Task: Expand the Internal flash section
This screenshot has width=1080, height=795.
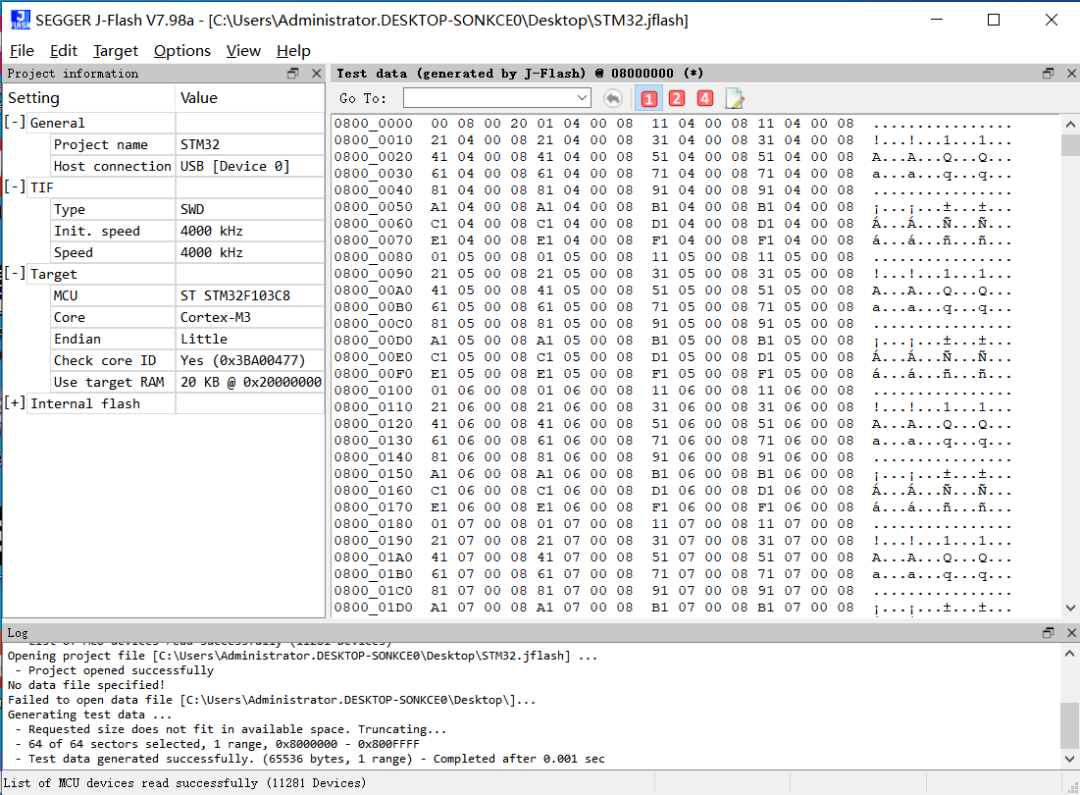Action: coord(14,403)
